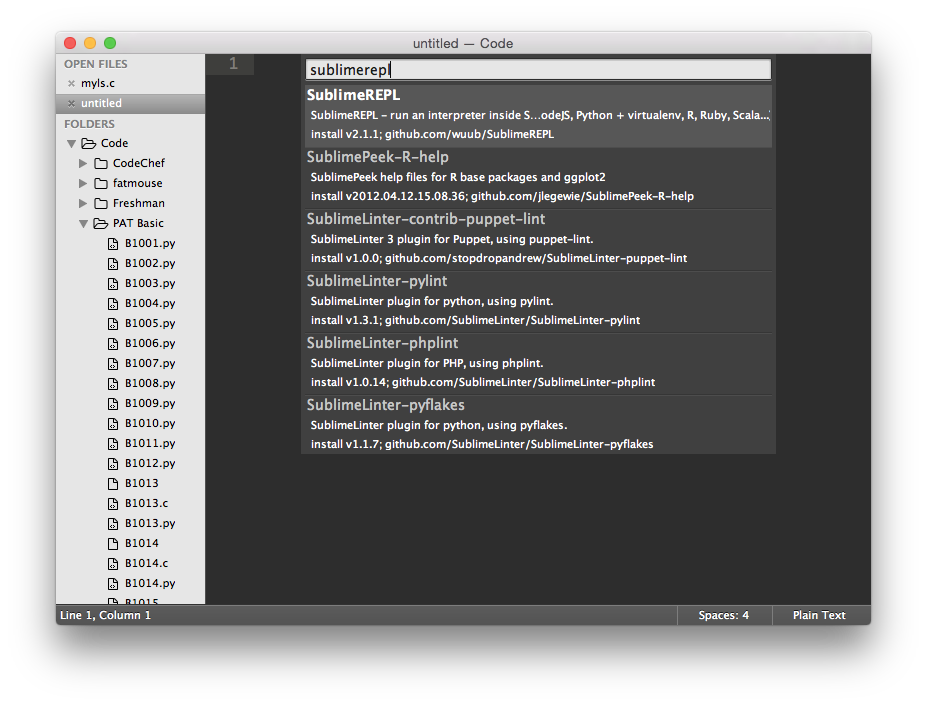Select the folder icon next to Code
927x705 pixels.
pos(89,143)
